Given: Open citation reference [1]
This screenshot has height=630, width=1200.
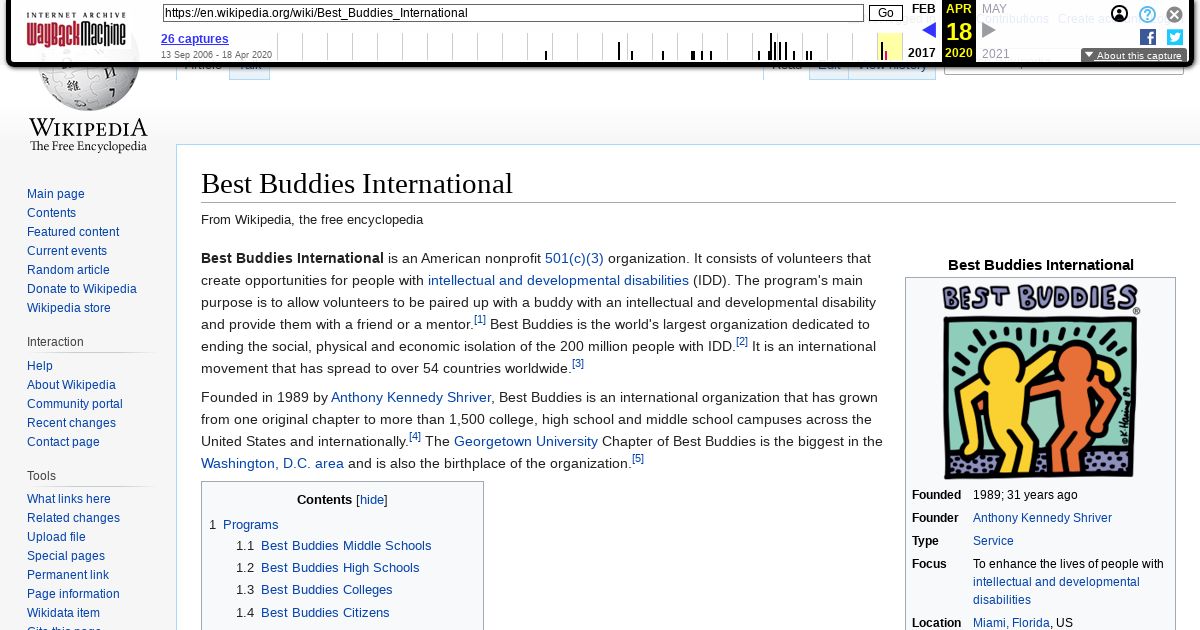Looking at the screenshot, I should point(480,319).
